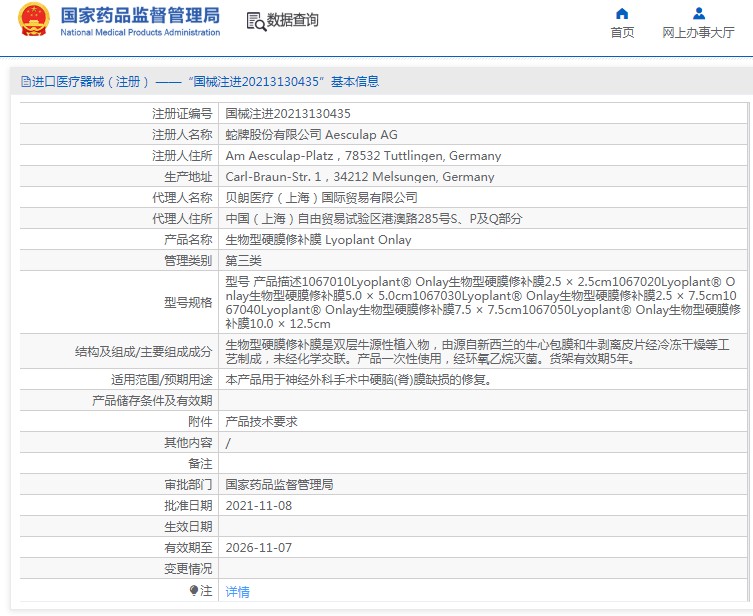The width and height of the screenshot is (753, 616).
Task: Click the 结构及组成/主要组成成分 label
Action: [144, 352]
